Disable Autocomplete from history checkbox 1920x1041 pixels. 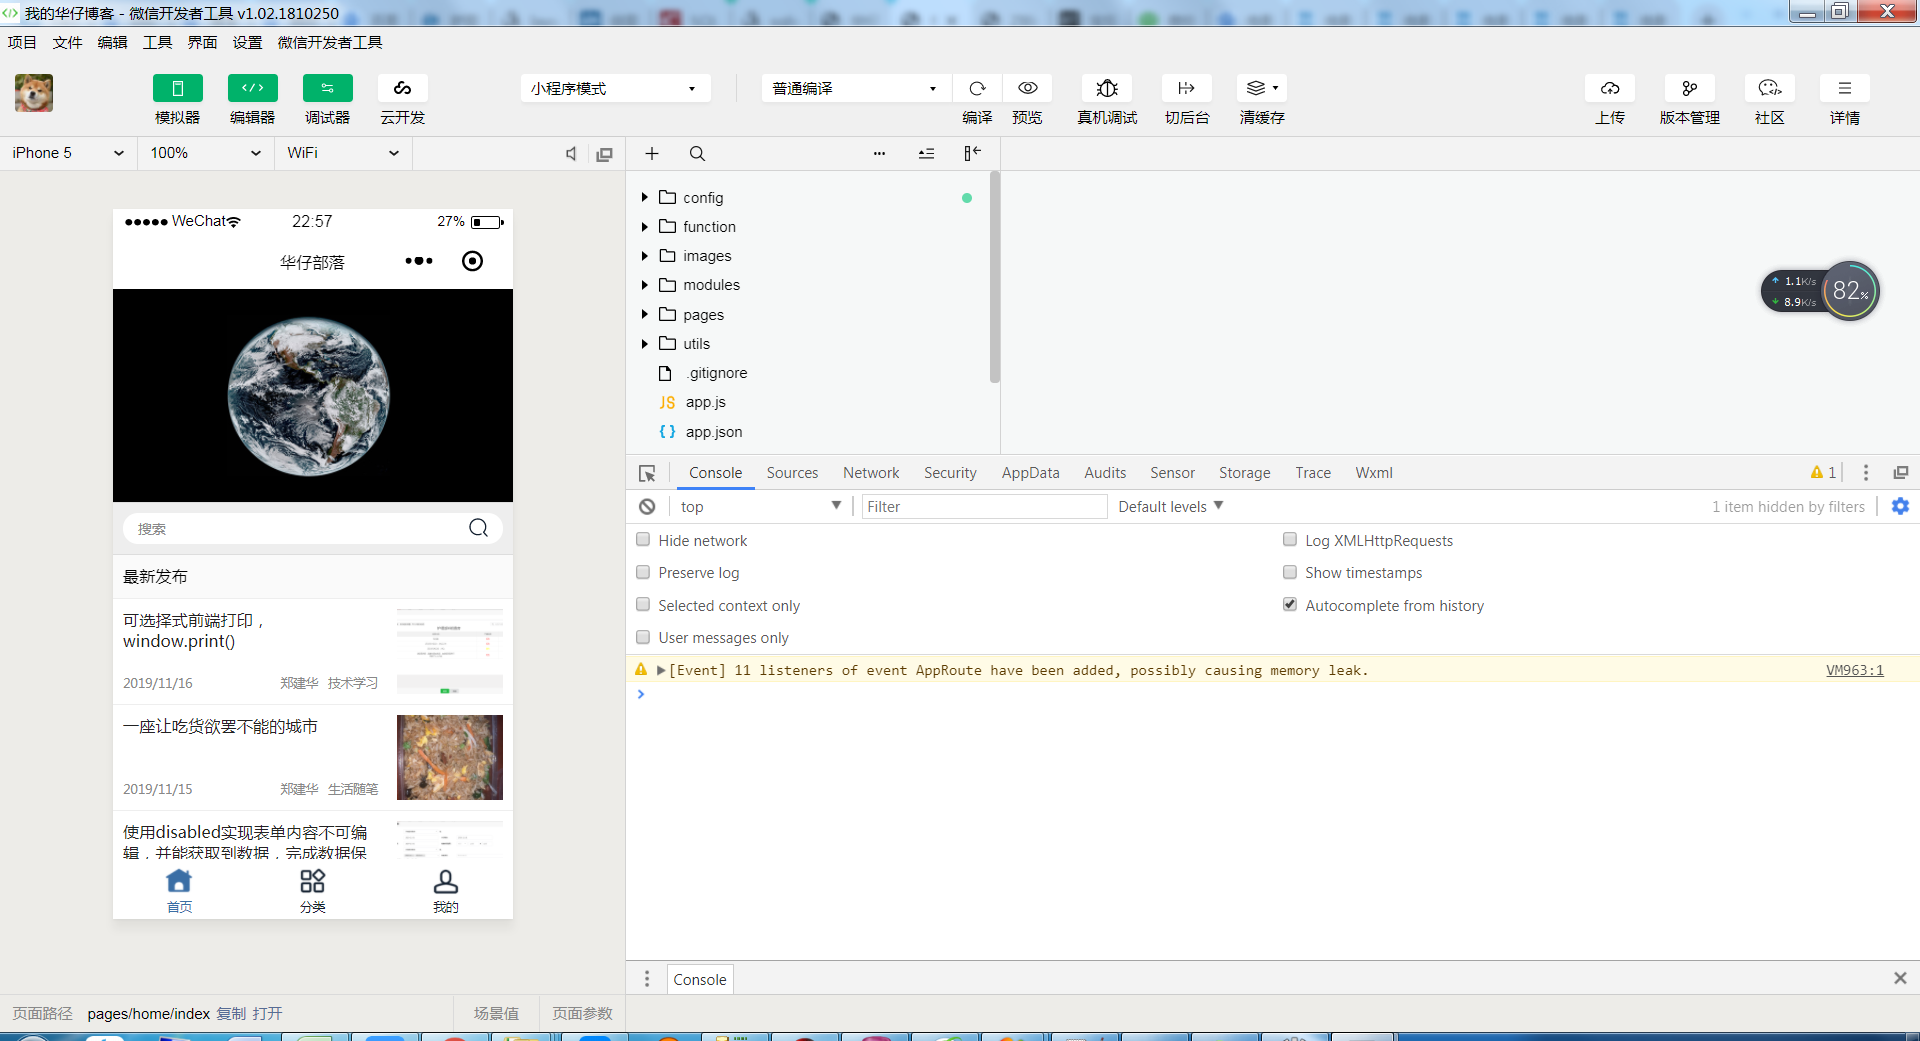1290,605
